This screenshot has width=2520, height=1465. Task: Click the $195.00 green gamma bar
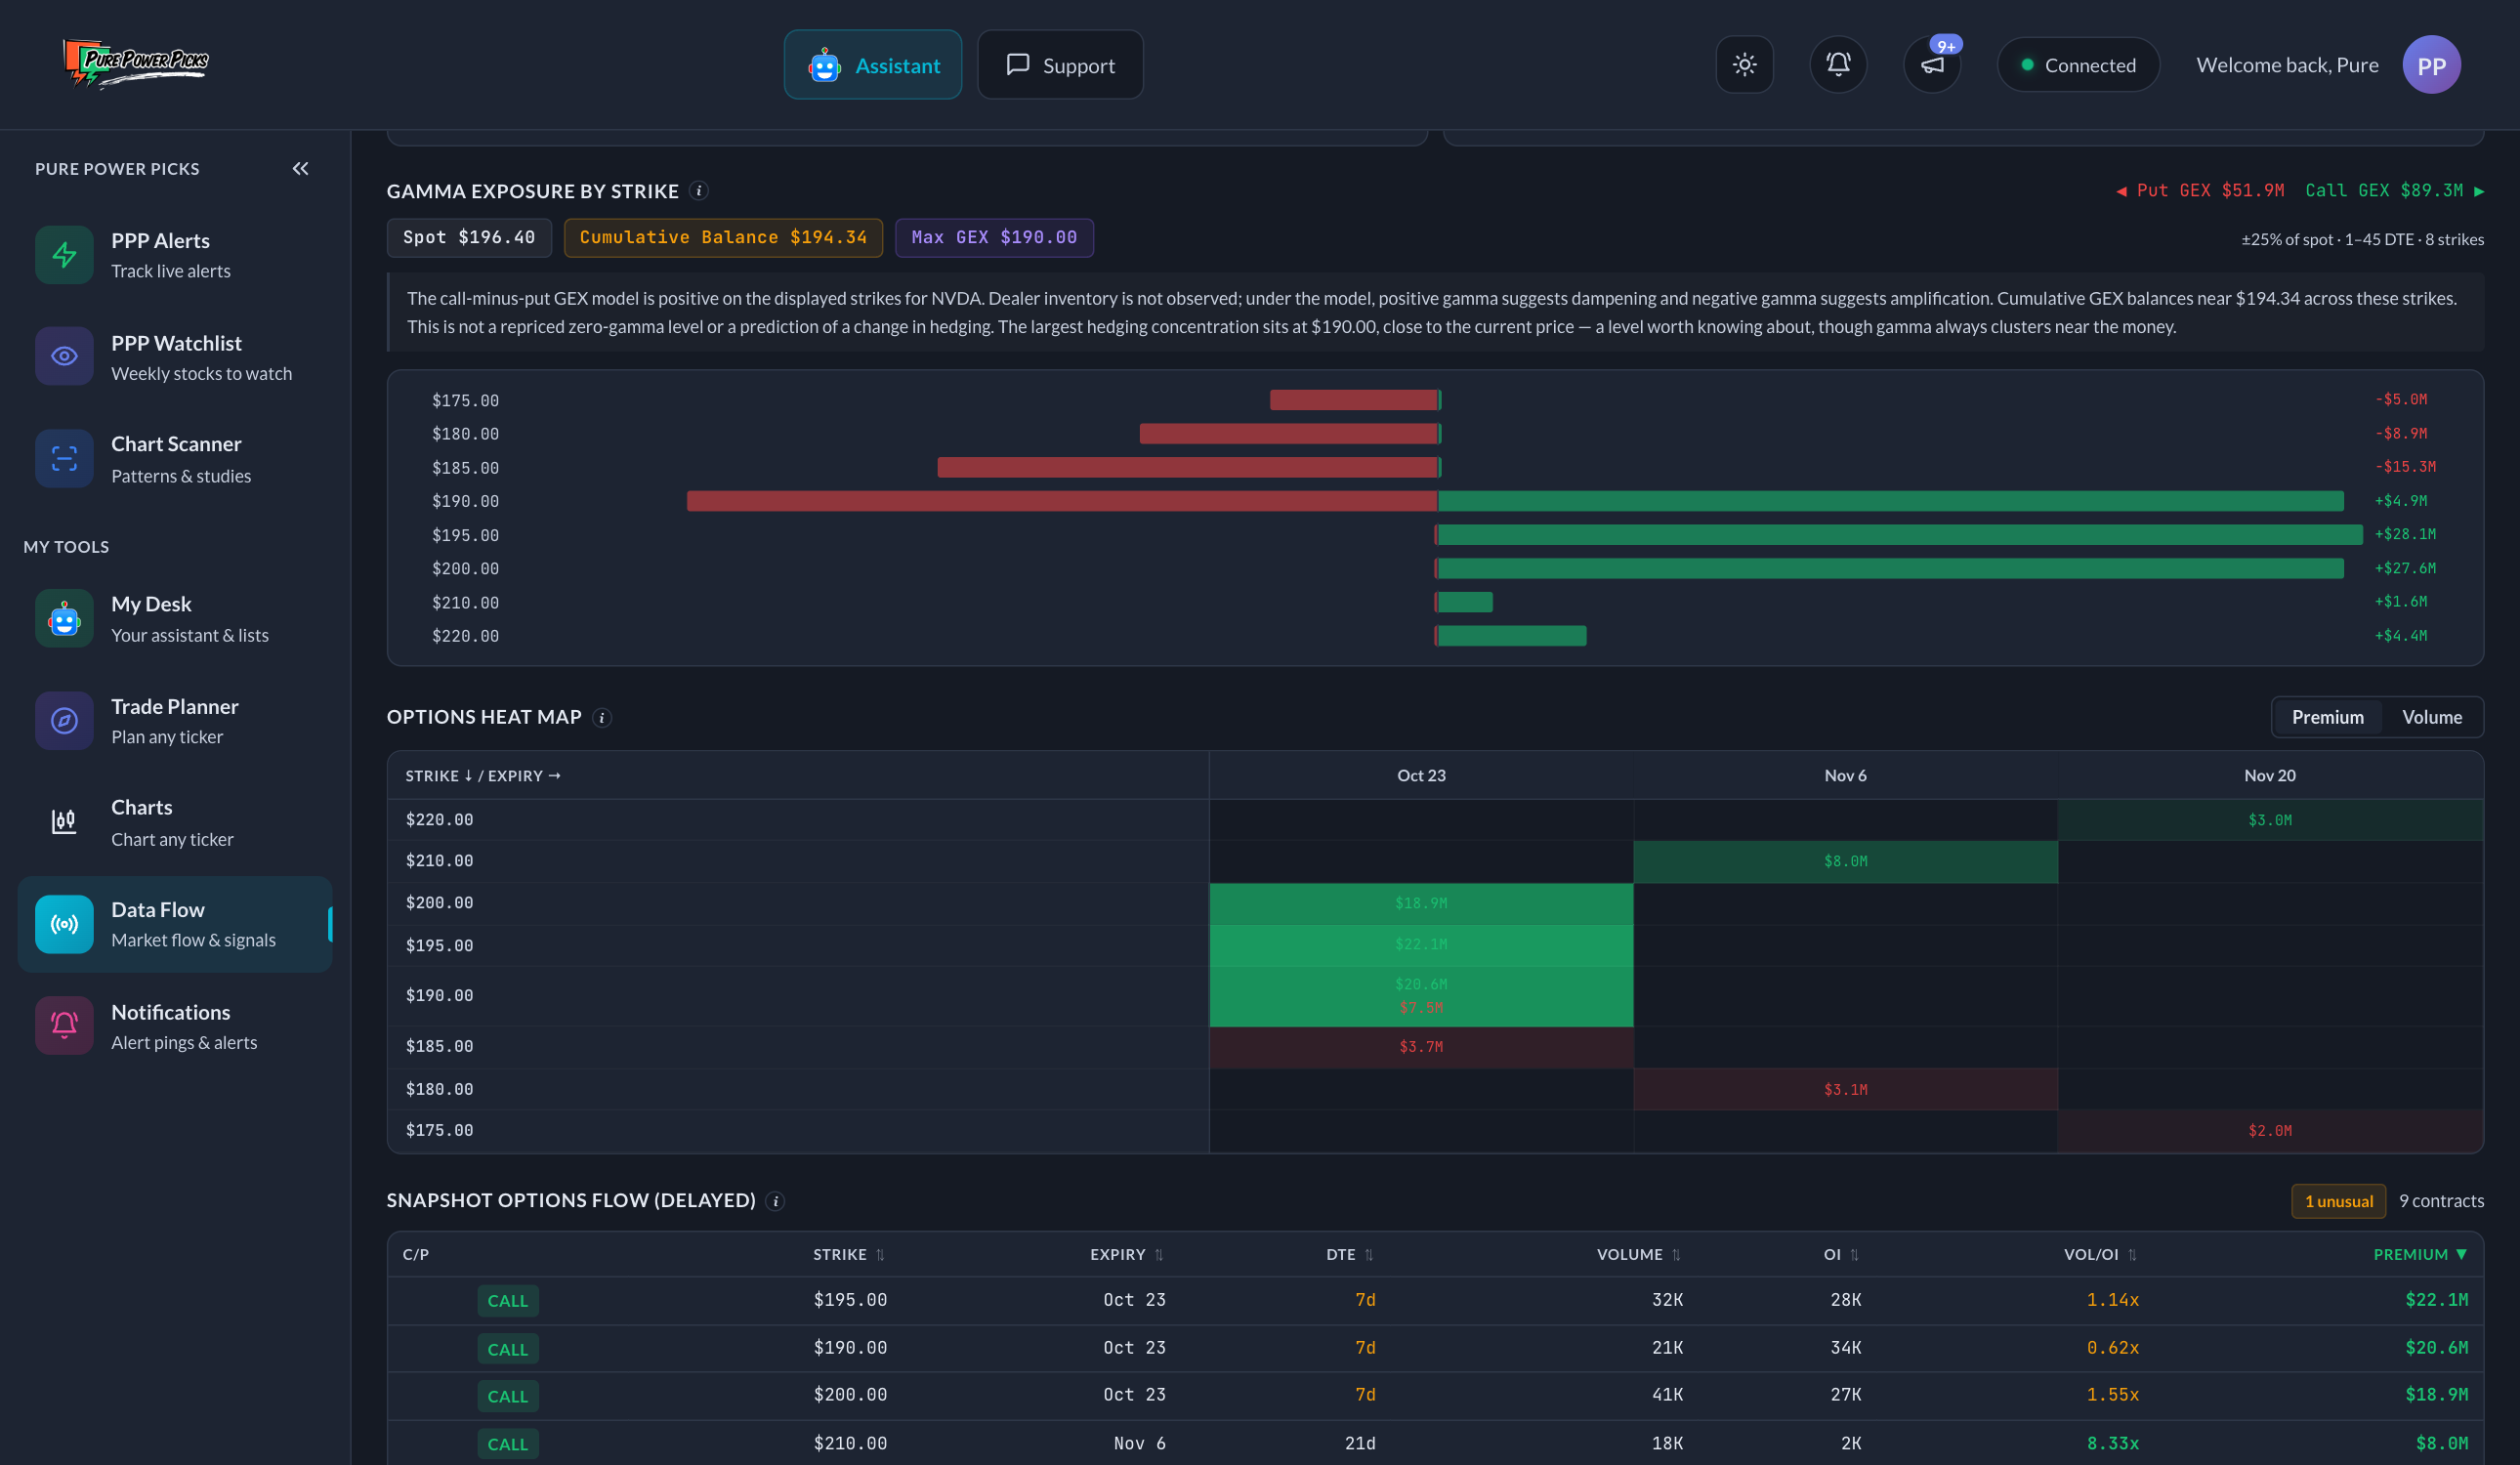[1899, 536]
